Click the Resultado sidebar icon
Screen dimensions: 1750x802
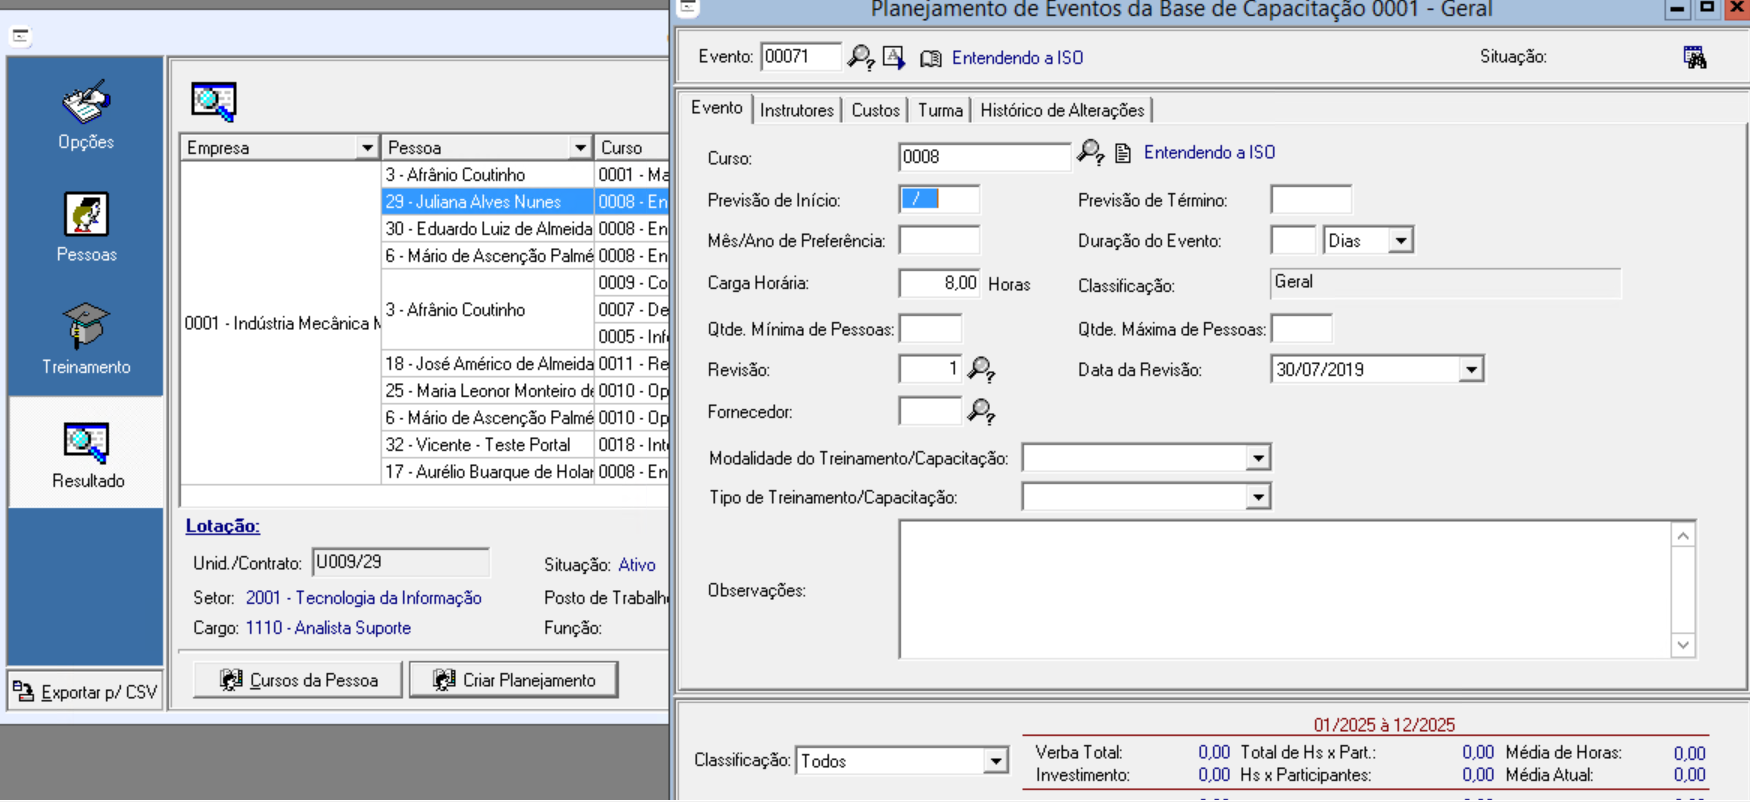pyautogui.click(x=86, y=443)
